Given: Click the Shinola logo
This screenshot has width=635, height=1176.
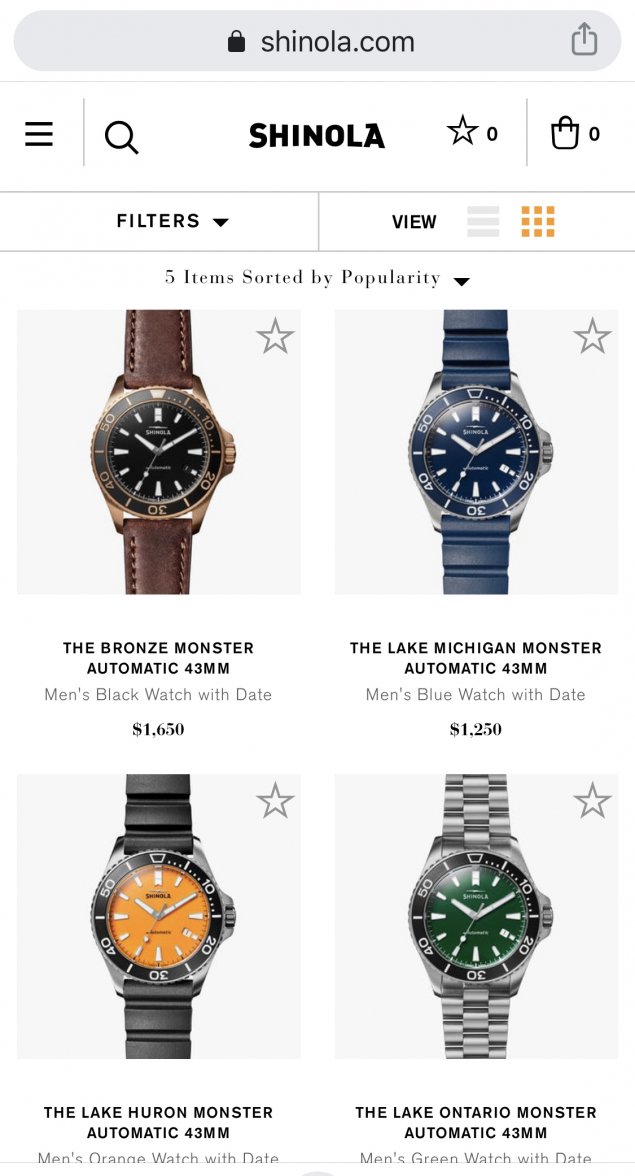Looking at the screenshot, I should pyautogui.click(x=316, y=136).
